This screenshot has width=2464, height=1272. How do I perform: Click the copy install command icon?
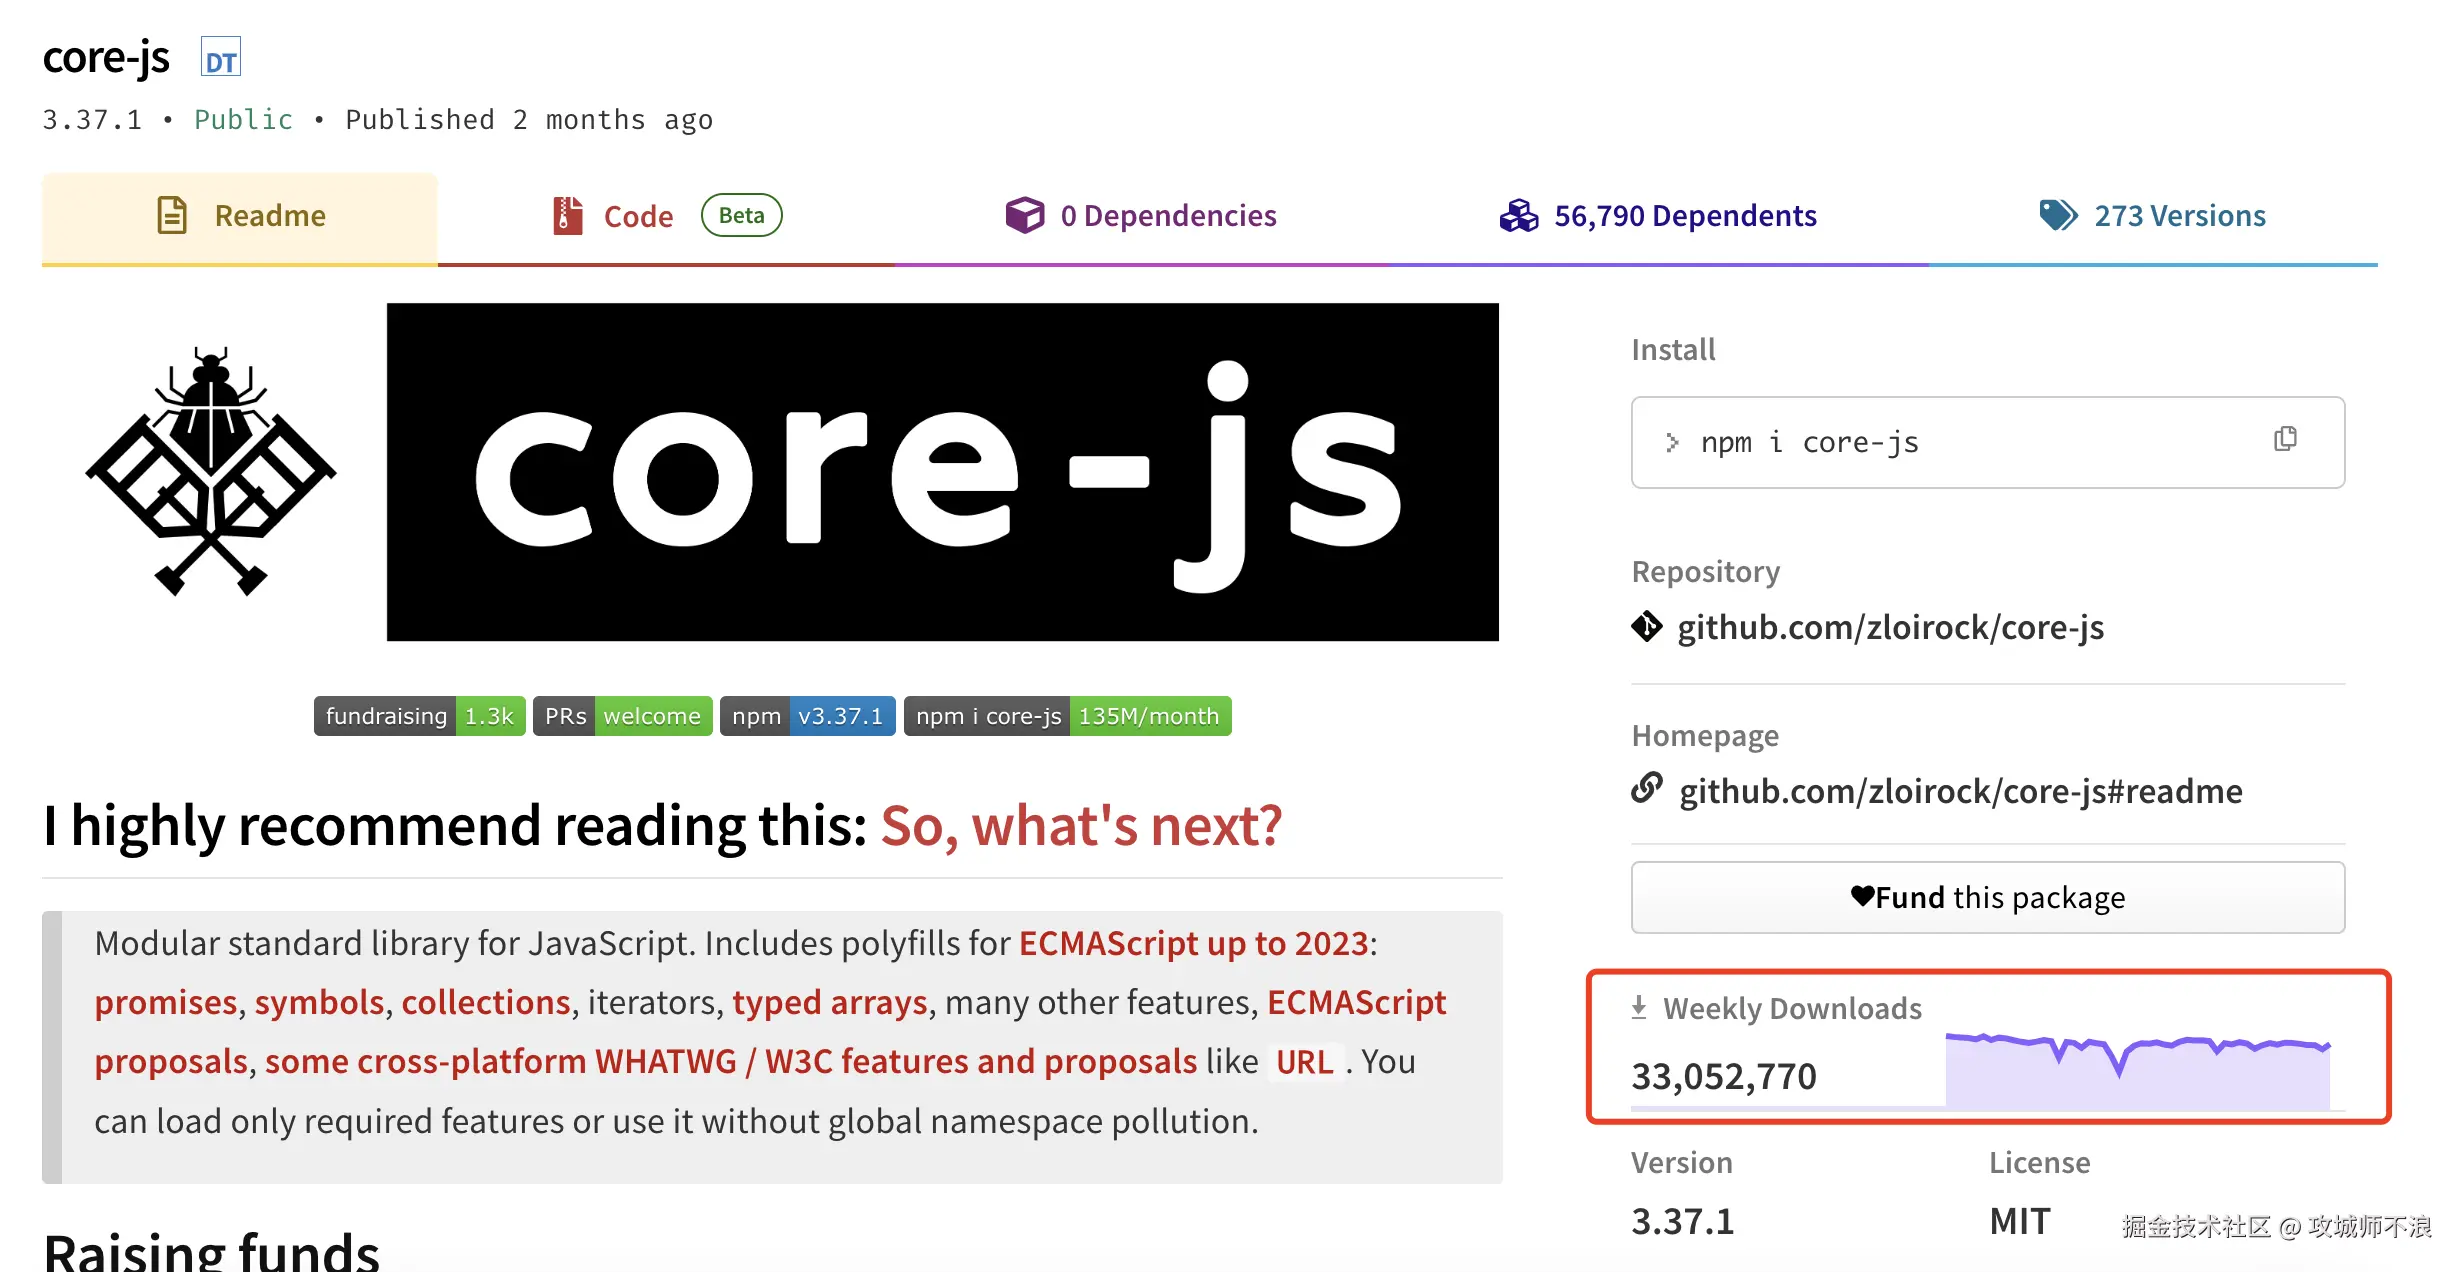(x=2285, y=439)
